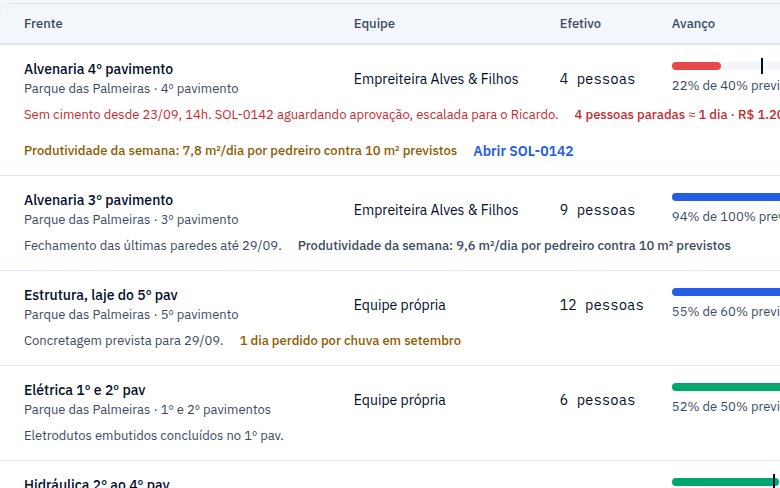
Task: Select the Hidráulica 2º ao 4º pav title
Action: 97,483
